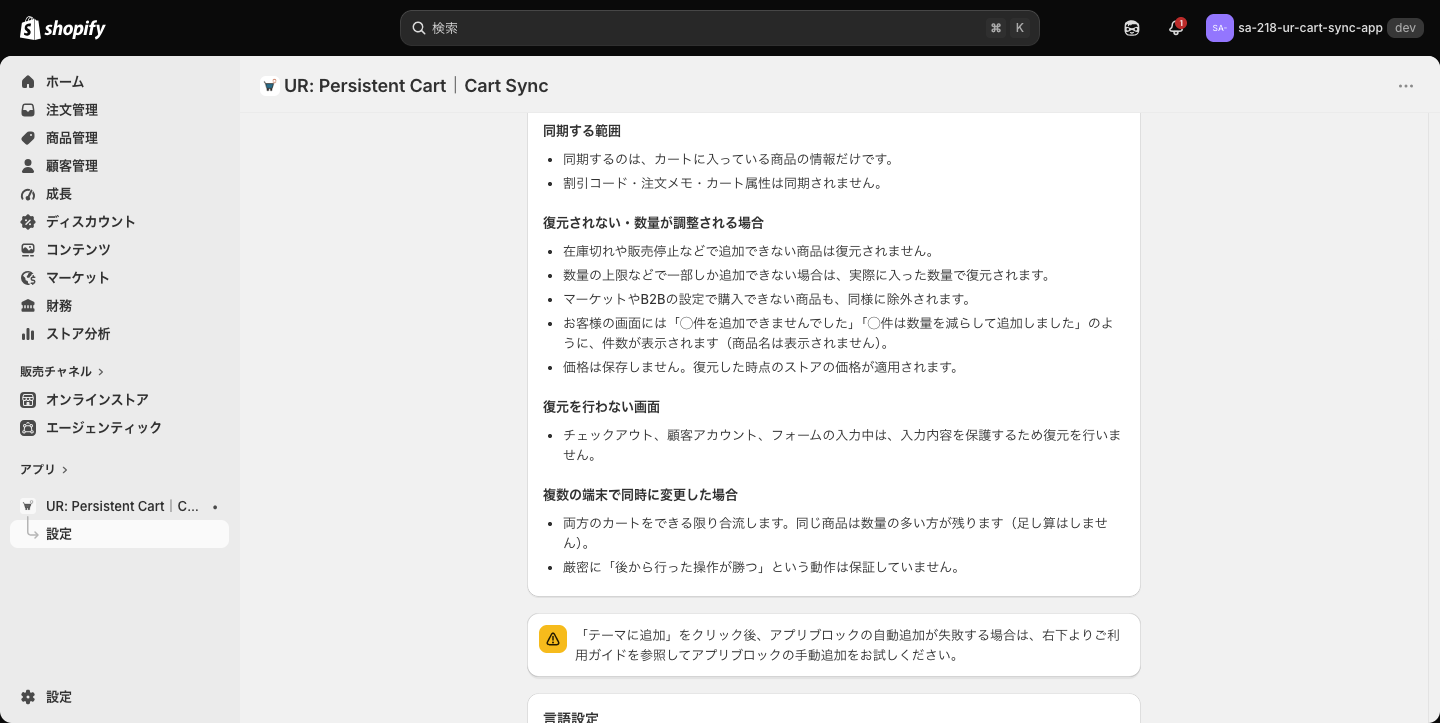Click the yellow warning triangle icon

[553, 639]
